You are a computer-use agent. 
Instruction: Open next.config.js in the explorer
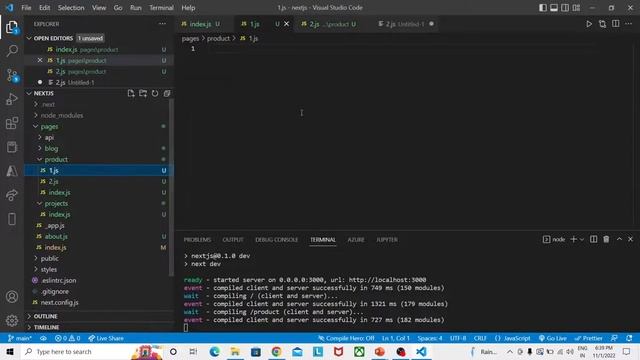point(60,302)
